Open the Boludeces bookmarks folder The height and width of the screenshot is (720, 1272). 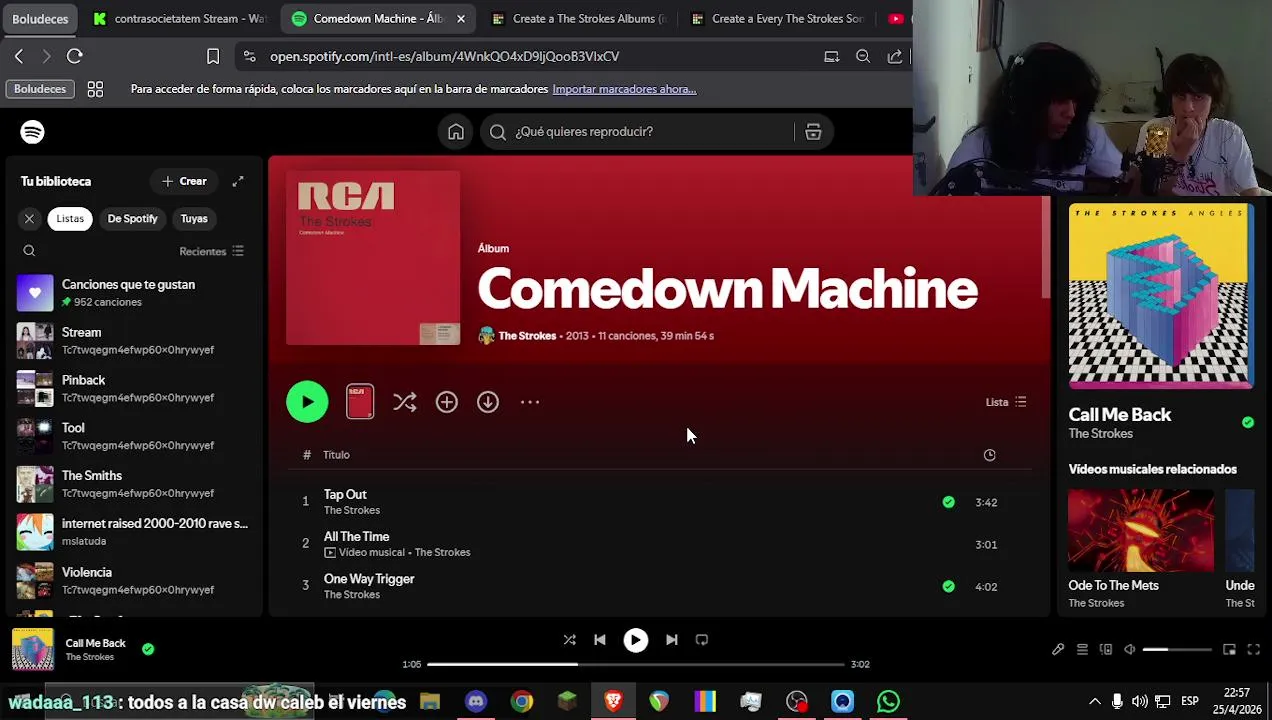tap(40, 89)
